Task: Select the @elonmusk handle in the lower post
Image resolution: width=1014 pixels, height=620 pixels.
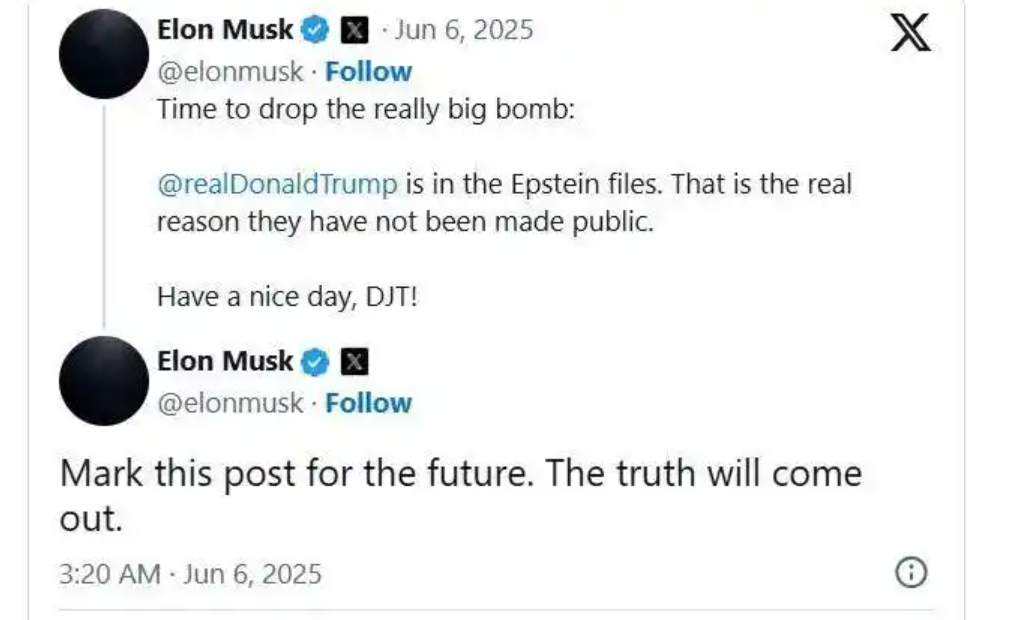Action: click(229, 403)
